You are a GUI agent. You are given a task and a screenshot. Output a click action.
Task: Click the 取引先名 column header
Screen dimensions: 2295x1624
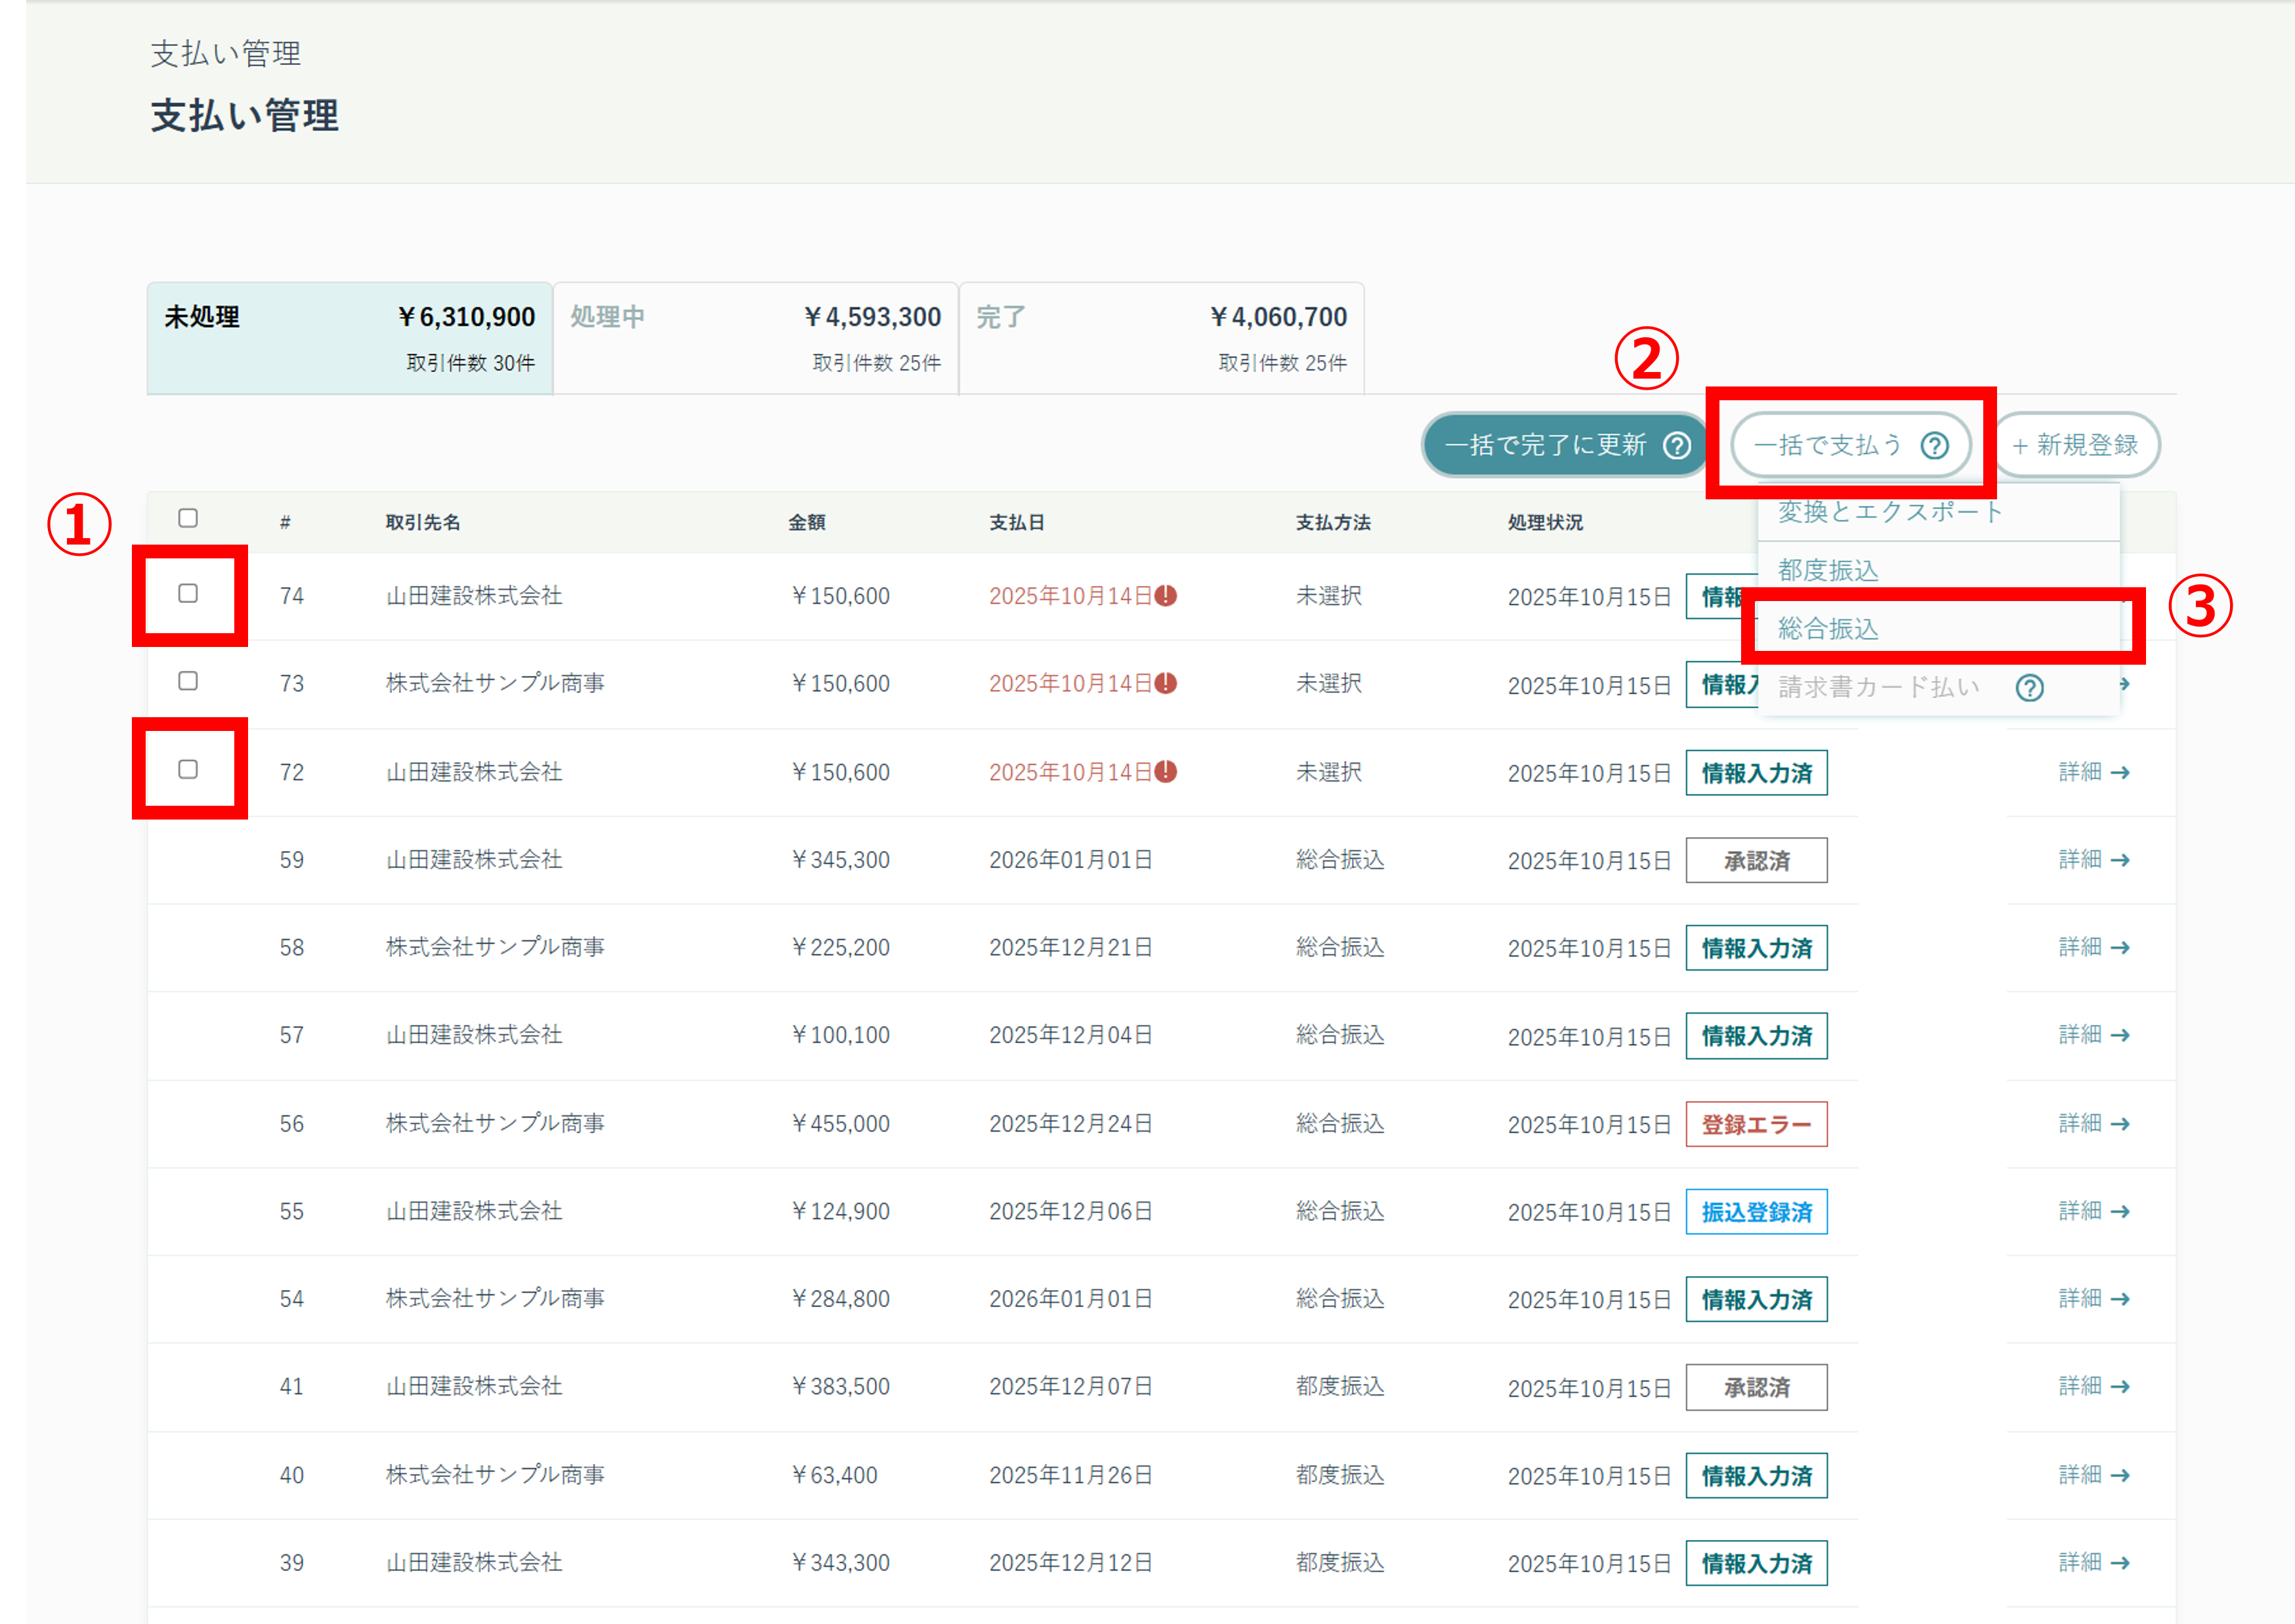click(423, 522)
